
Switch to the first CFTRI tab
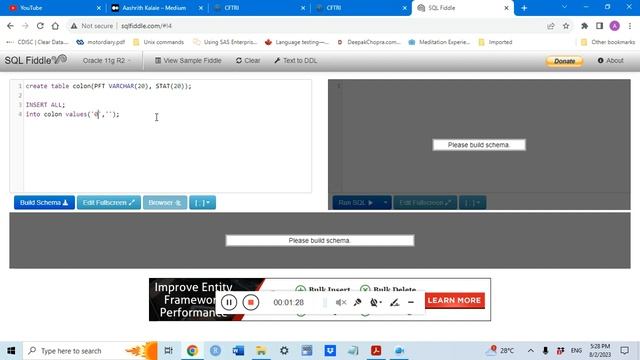point(259,8)
